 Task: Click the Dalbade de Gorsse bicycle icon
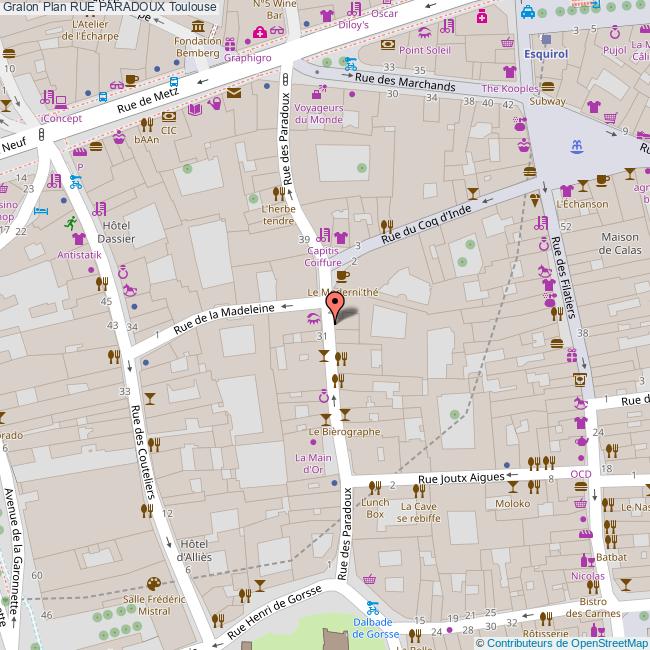click(x=372, y=606)
